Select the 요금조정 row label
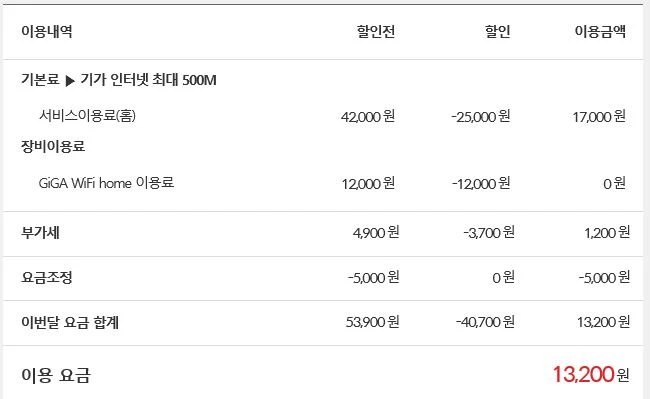The image size is (650, 399). click(47, 277)
